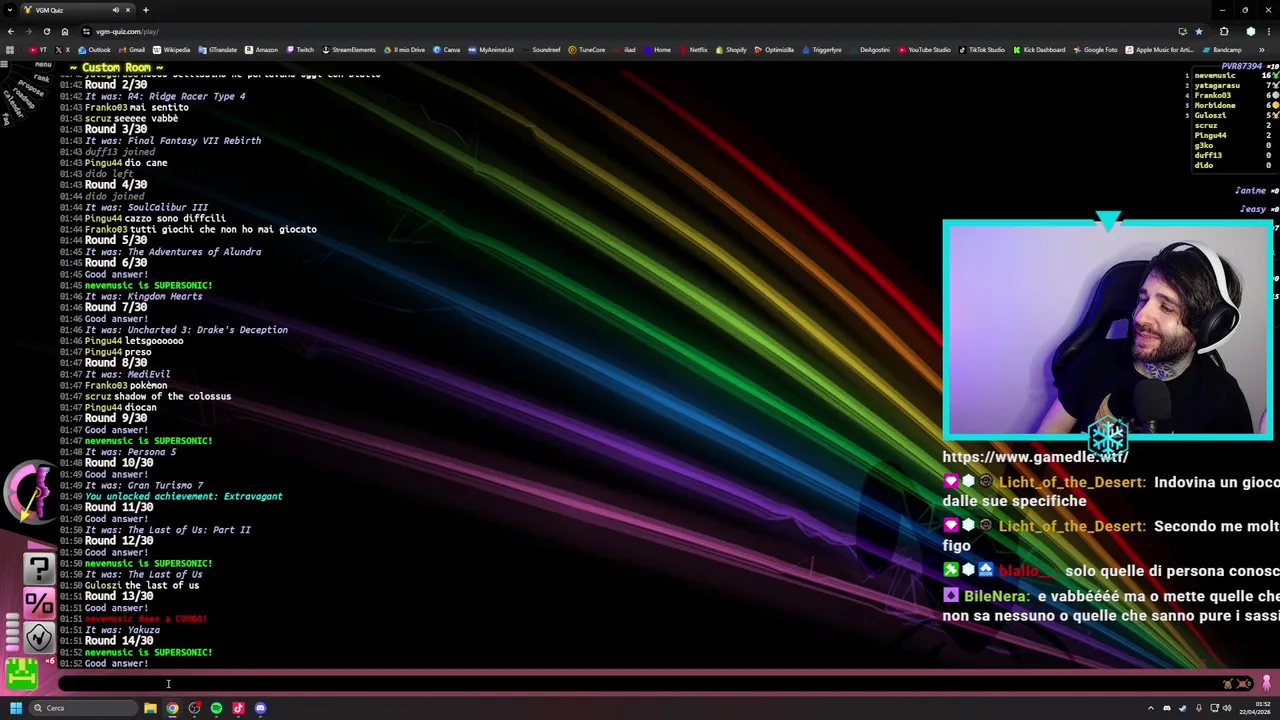
Task: Open the Bandcamp bookmark
Action: pyautogui.click(x=1222, y=50)
